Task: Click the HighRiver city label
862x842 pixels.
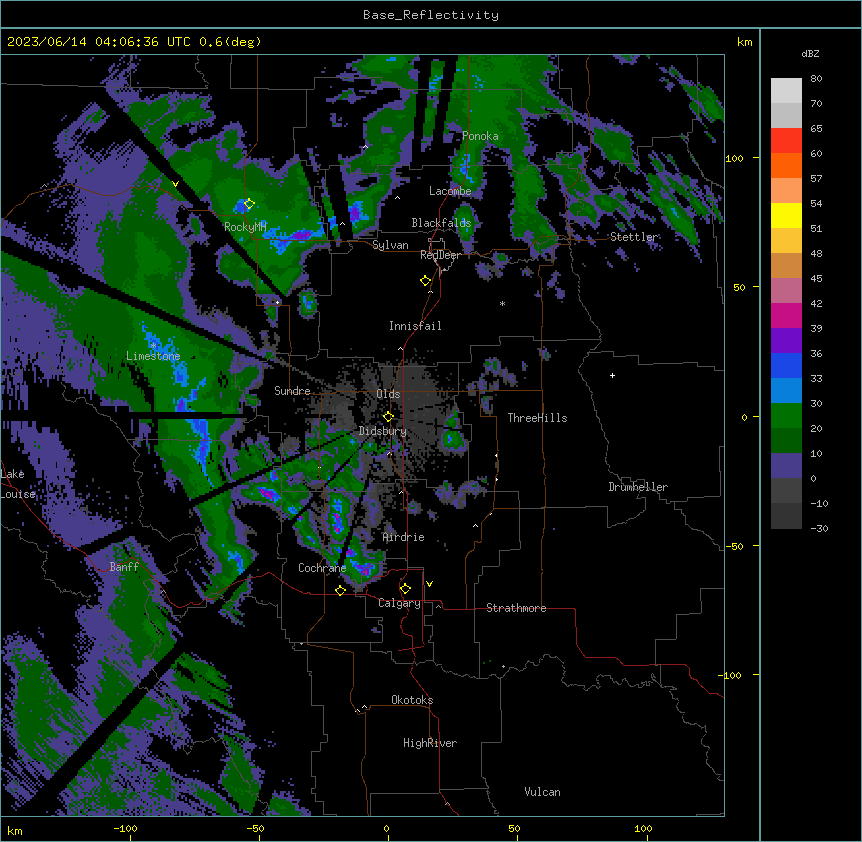Action: (x=430, y=743)
